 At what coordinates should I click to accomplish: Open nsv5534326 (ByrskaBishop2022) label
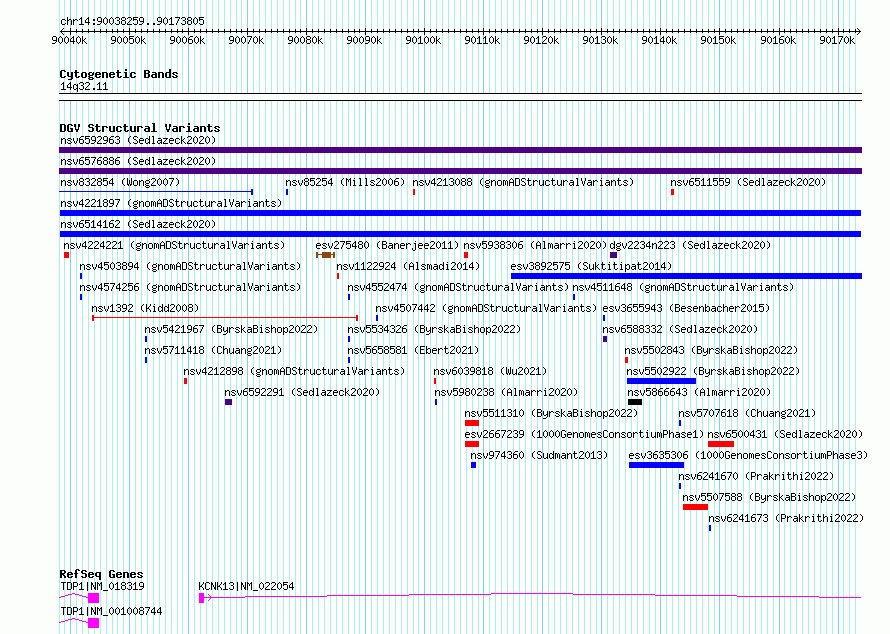tap(434, 329)
